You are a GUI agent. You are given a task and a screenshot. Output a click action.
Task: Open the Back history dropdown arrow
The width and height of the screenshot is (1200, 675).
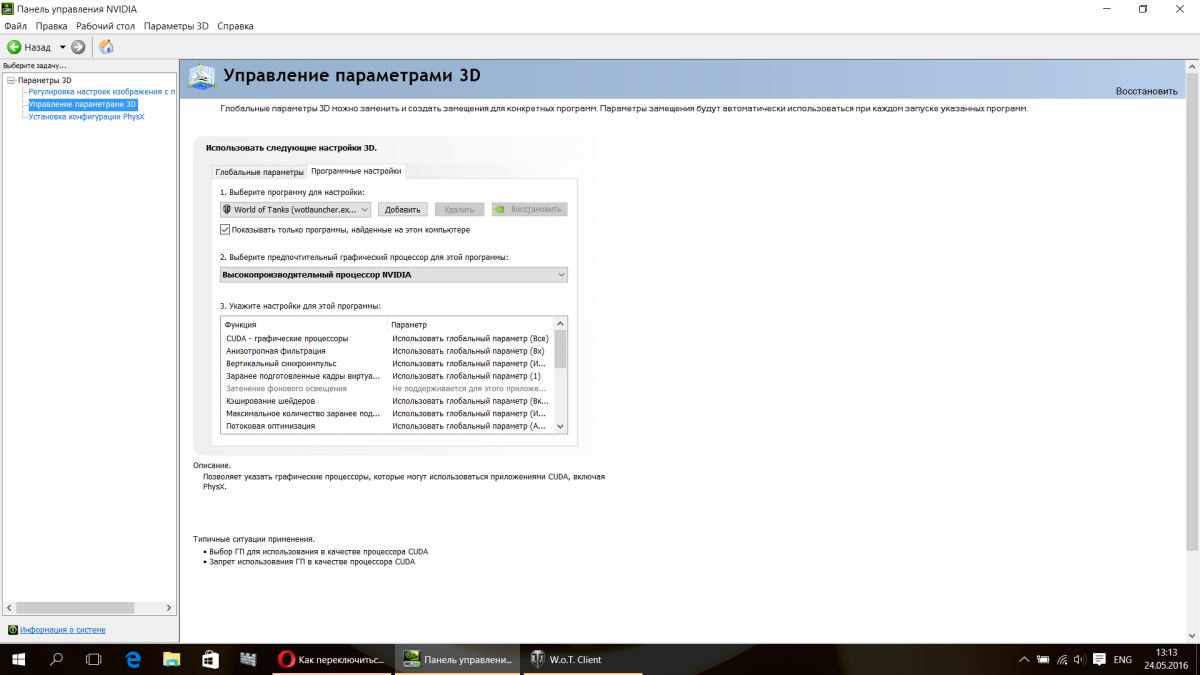(62, 47)
